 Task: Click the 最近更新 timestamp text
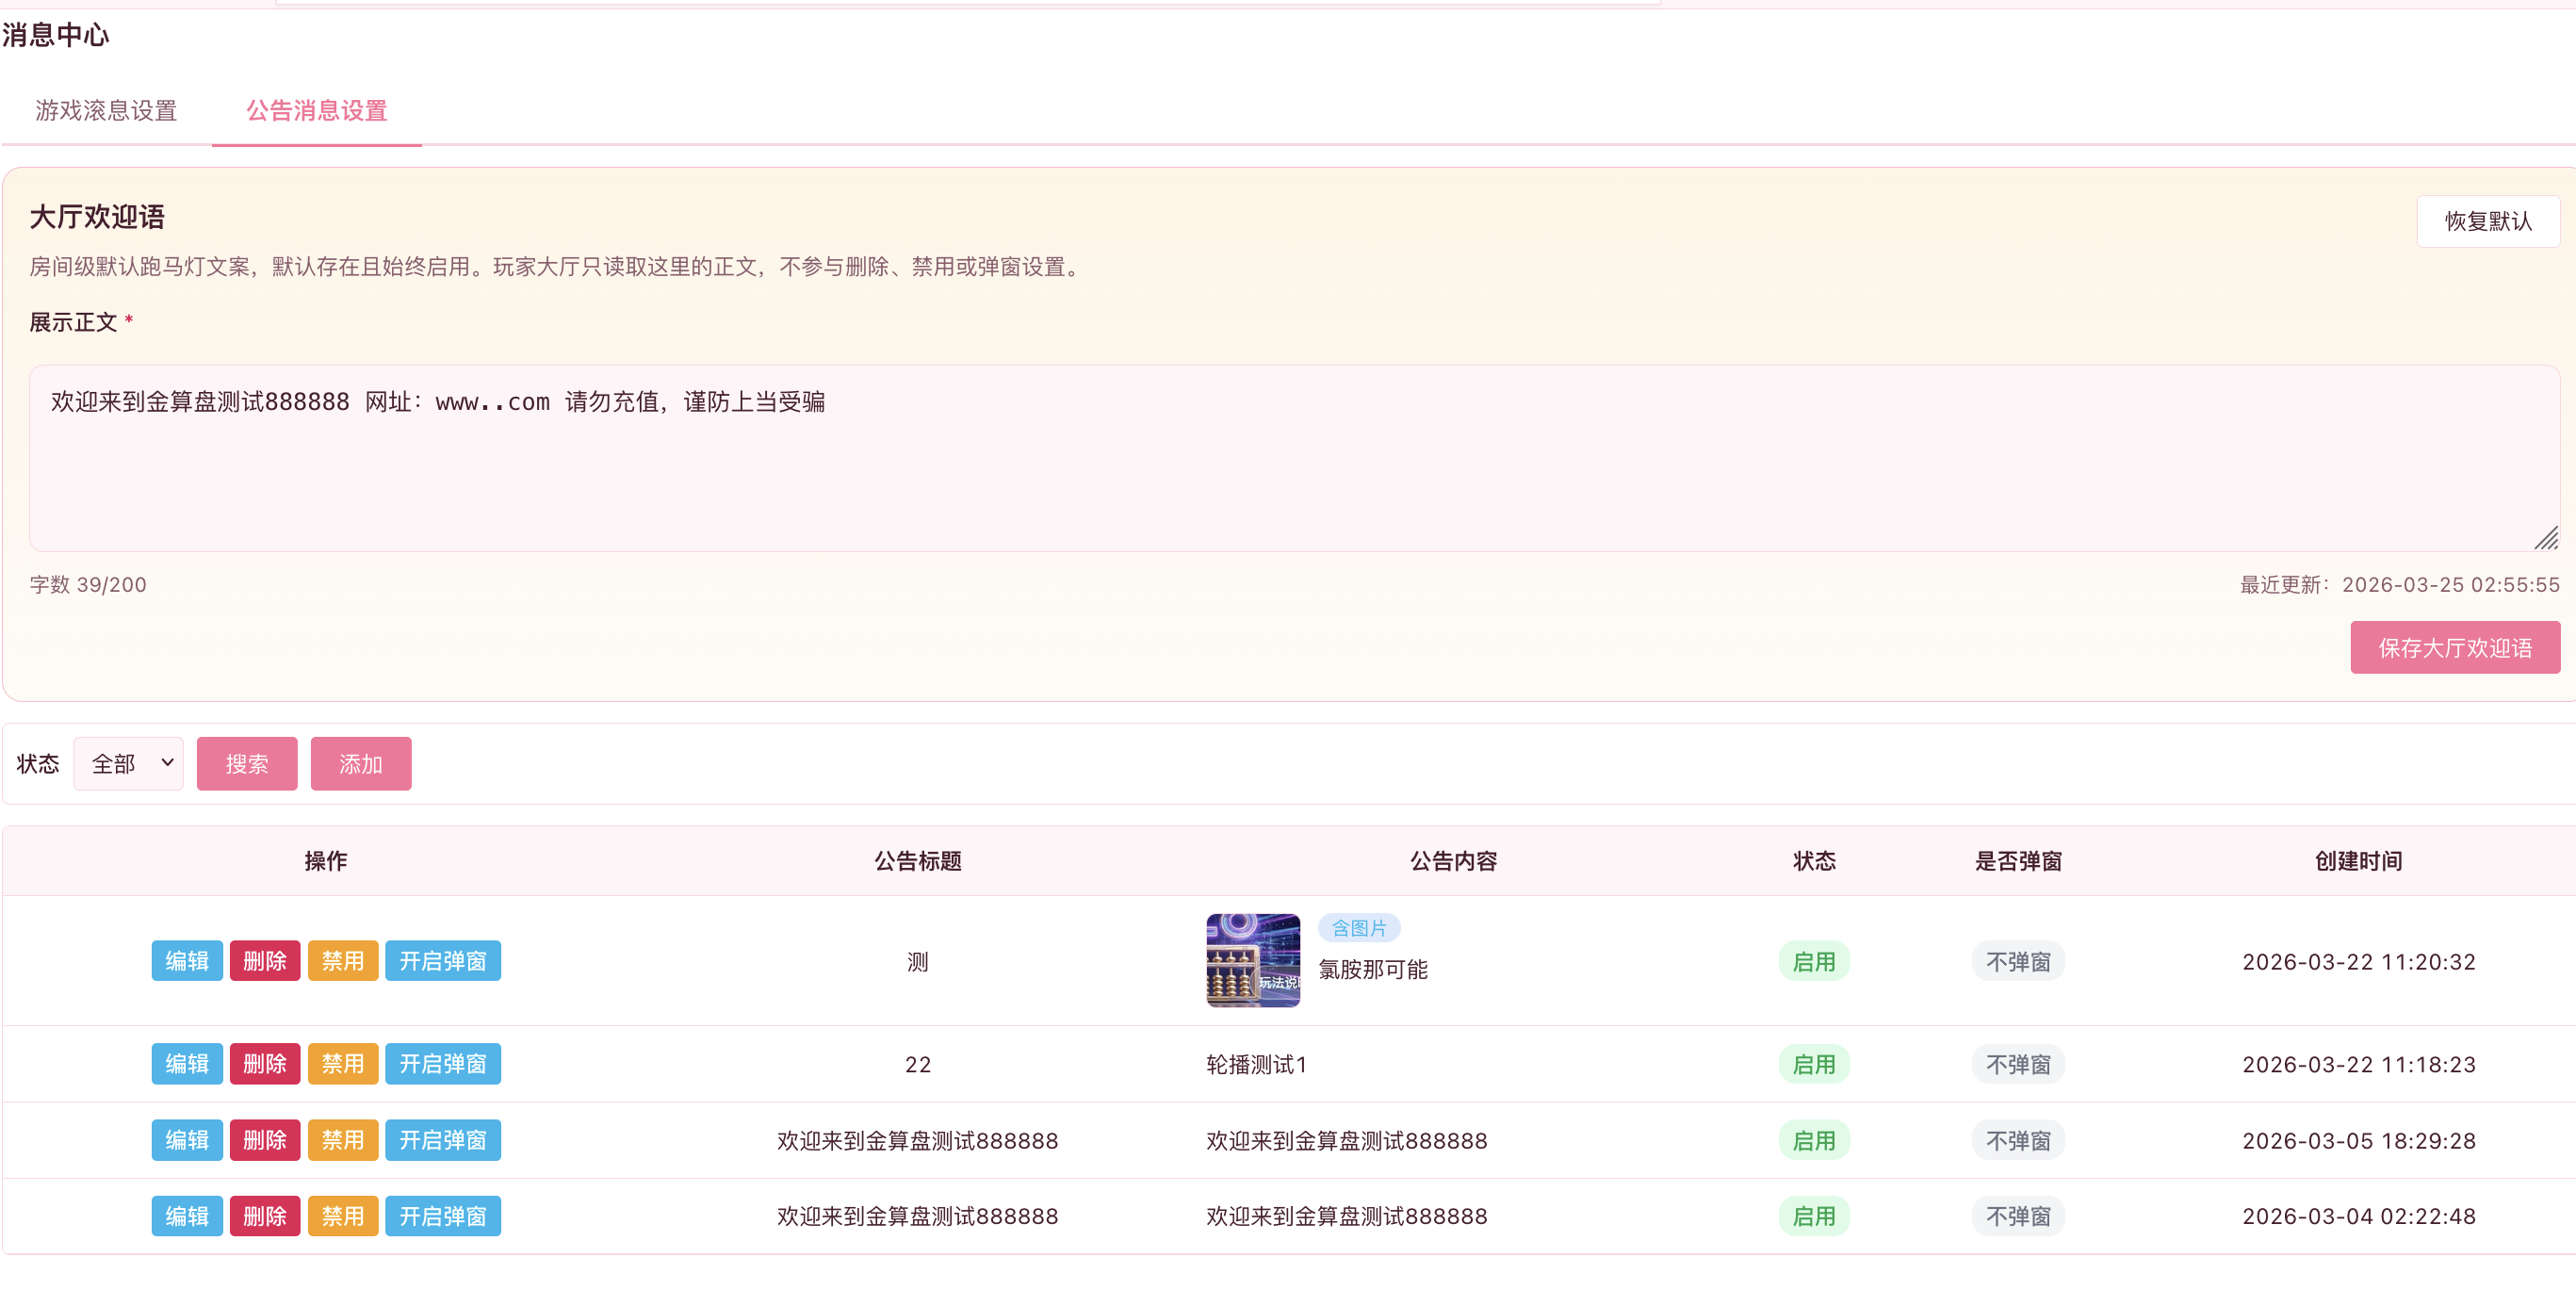point(2399,584)
